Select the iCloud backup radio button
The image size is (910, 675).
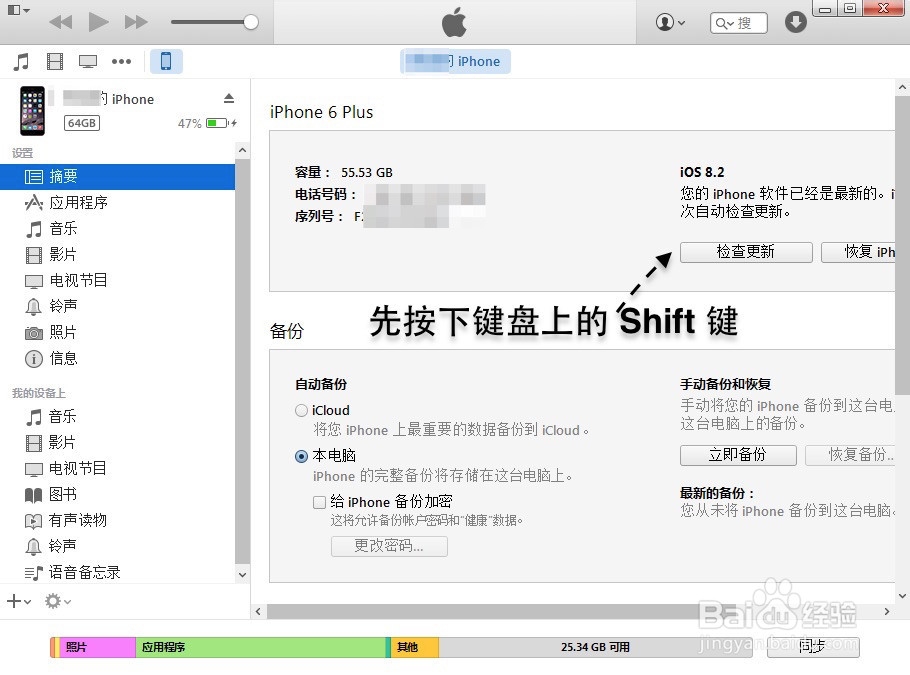pyautogui.click(x=301, y=410)
